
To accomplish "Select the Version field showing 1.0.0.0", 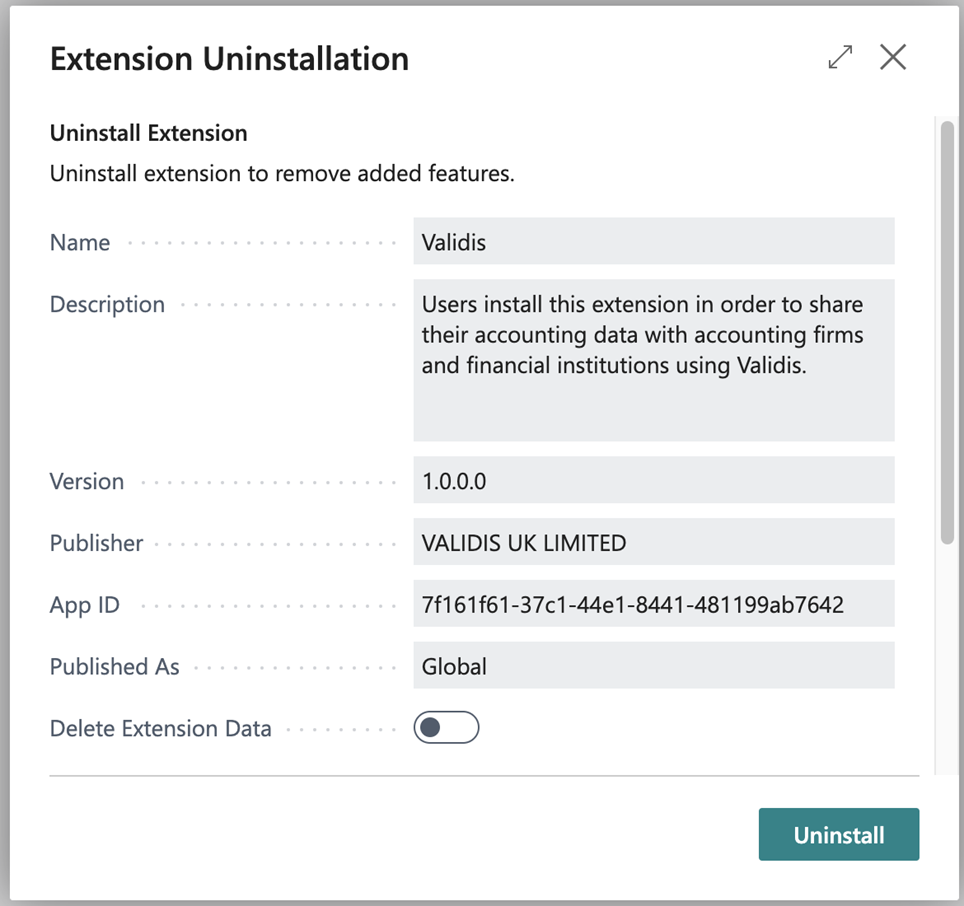I will tap(654, 480).
